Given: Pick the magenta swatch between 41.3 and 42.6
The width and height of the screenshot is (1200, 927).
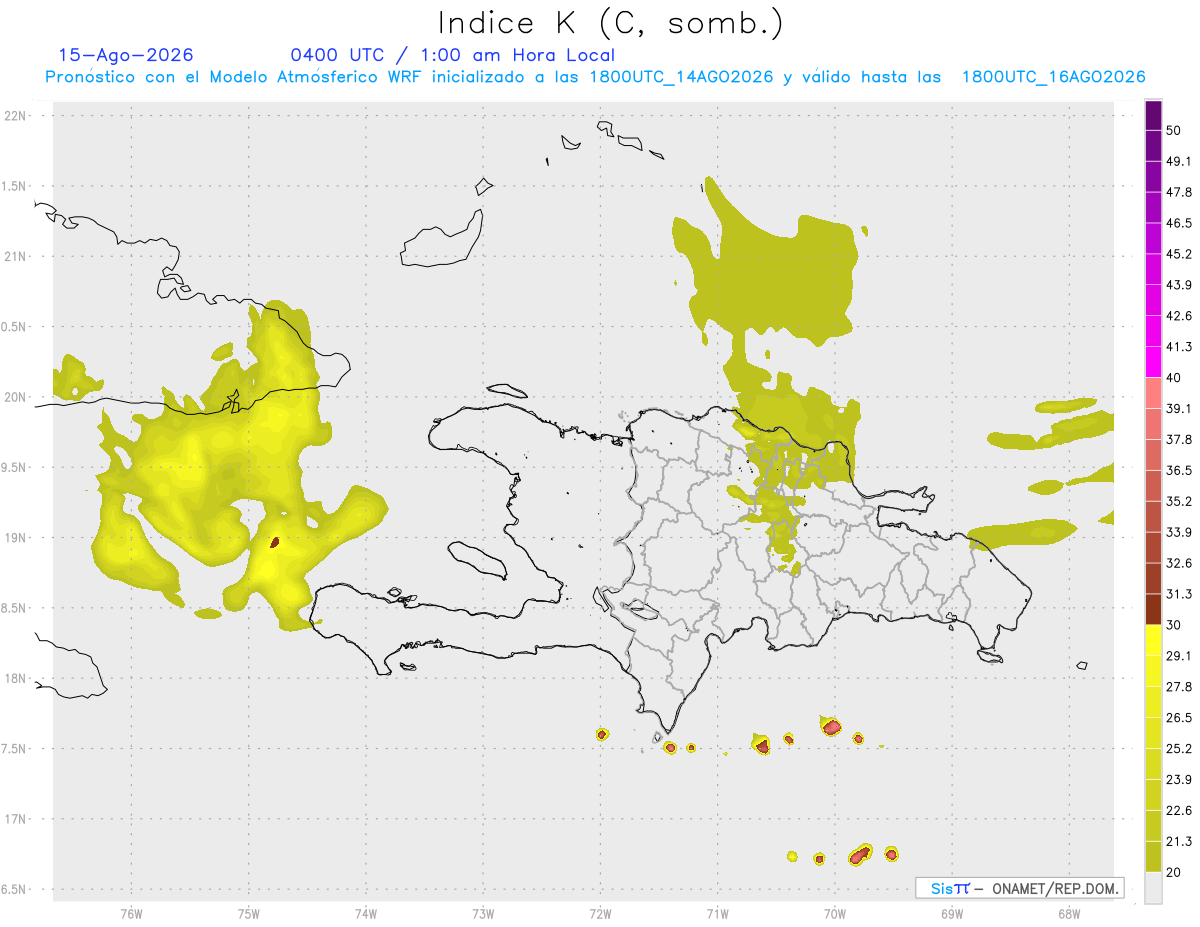Looking at the screenshot, I should tap(1153, 331).
